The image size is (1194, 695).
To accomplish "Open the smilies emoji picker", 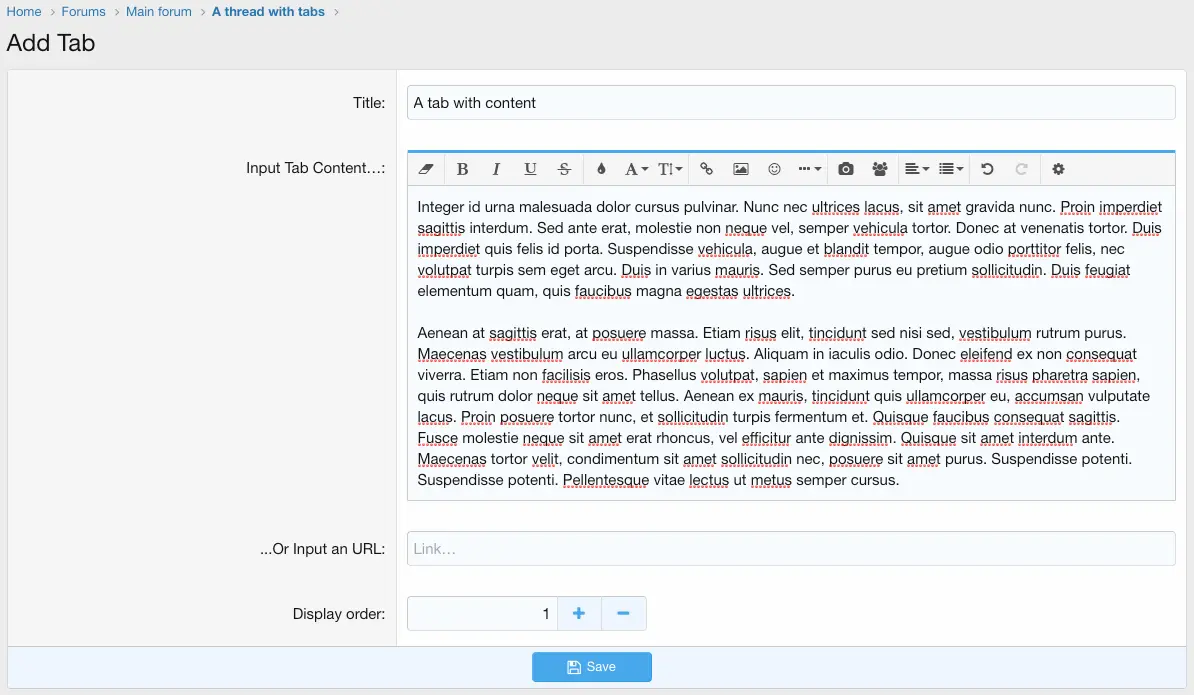I will click(x=774, y=169).
